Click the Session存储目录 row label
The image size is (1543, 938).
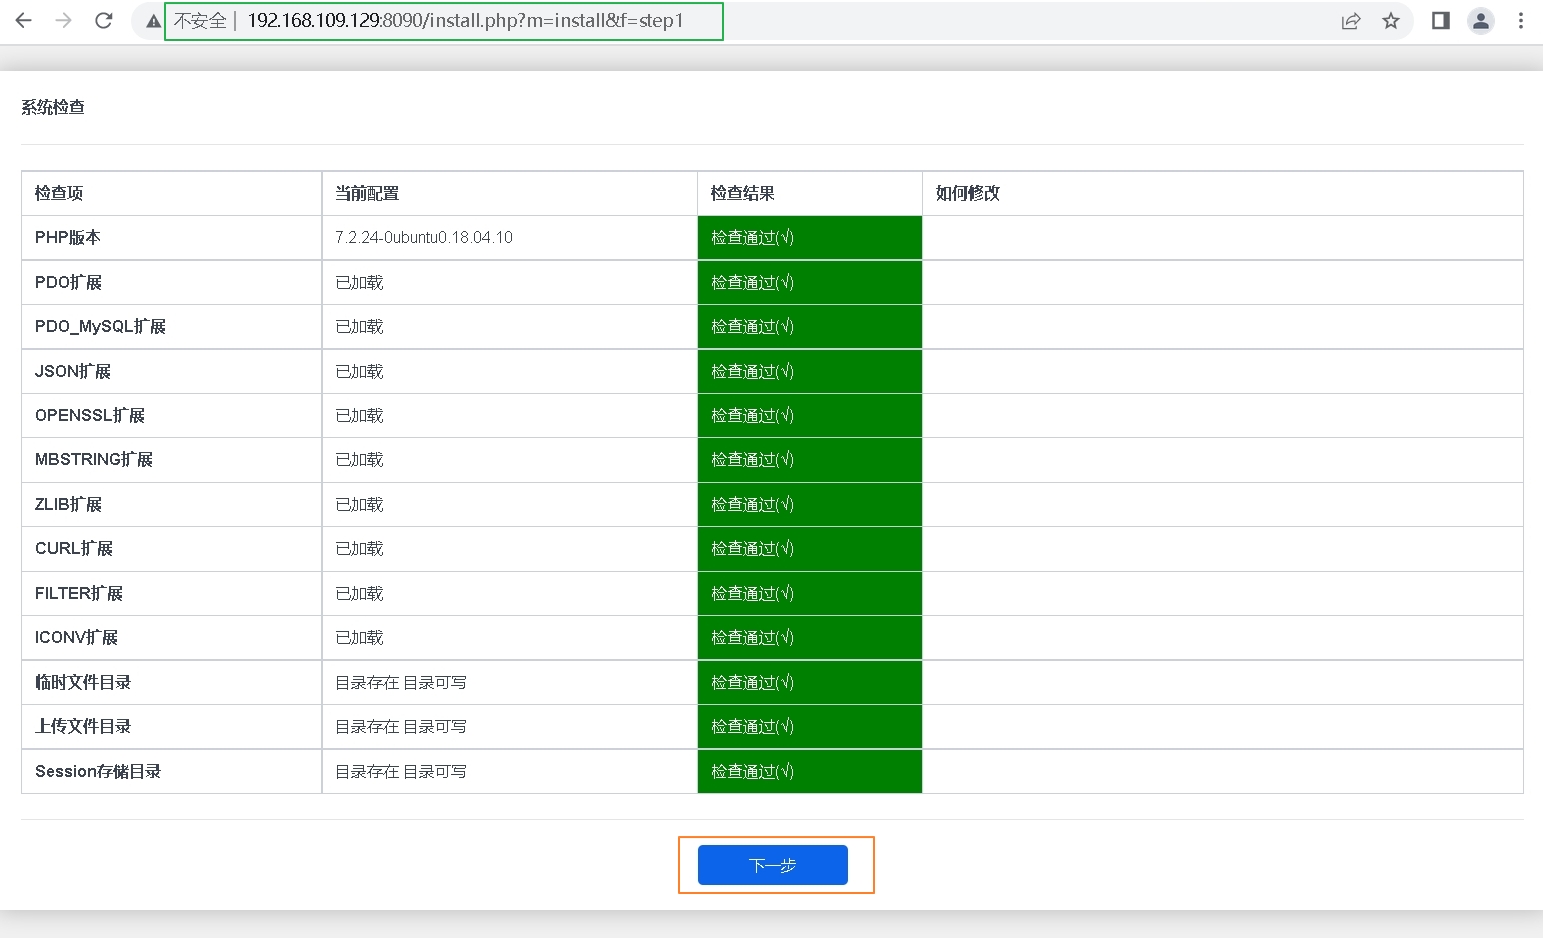98,772
